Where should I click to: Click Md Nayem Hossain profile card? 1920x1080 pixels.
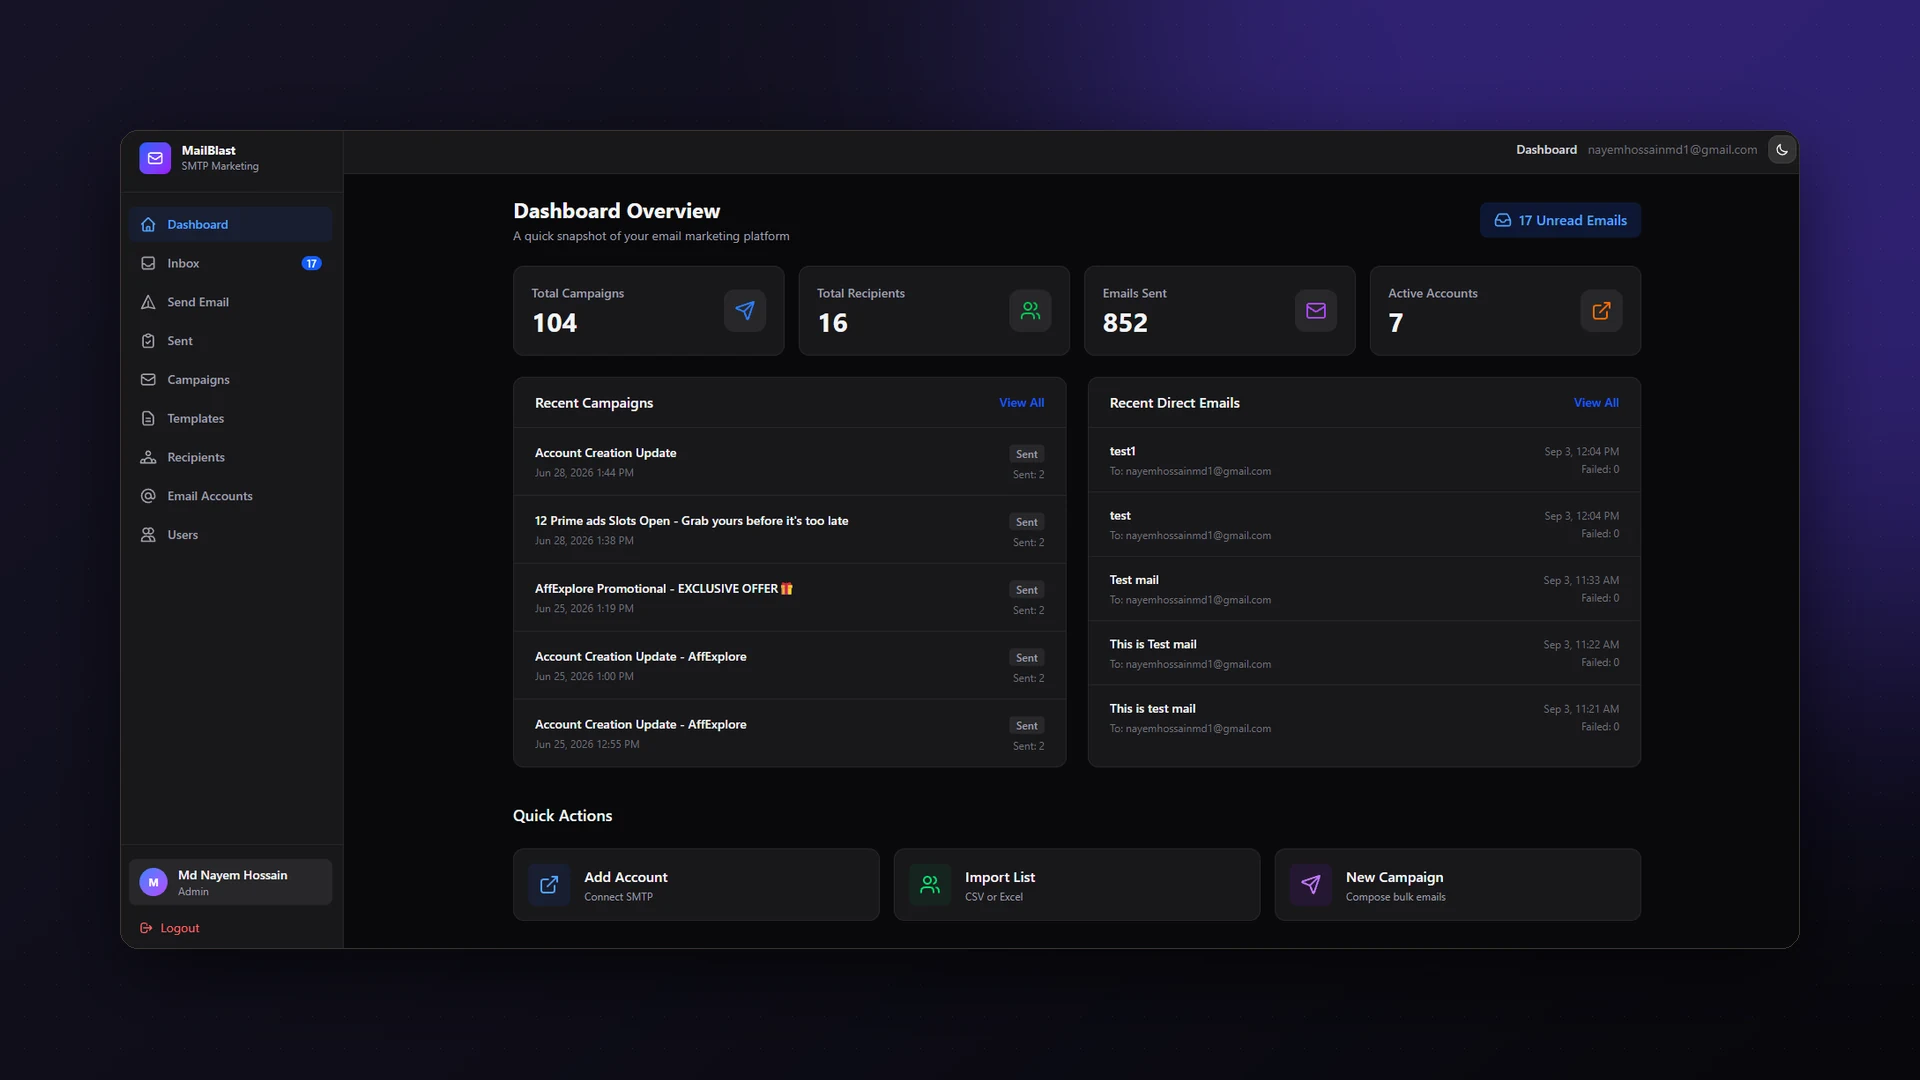point(230,882)
